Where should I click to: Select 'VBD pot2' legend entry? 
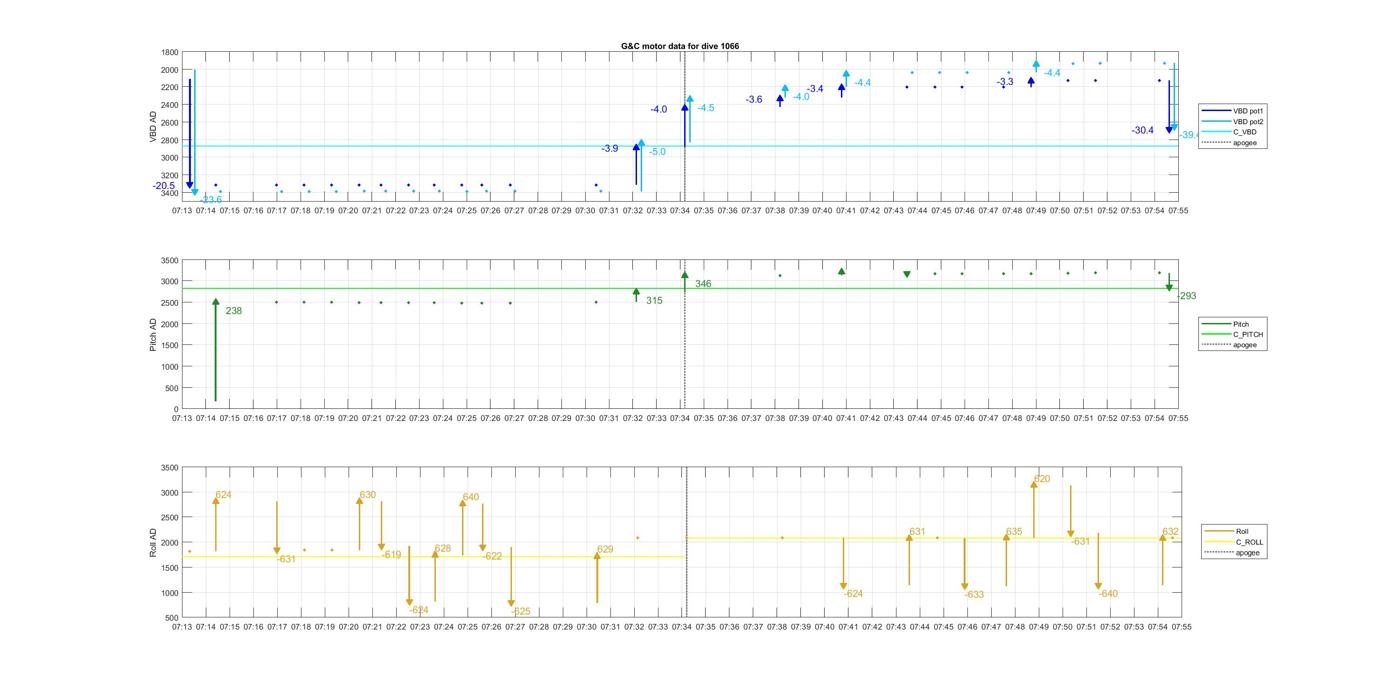point(1233,122)
